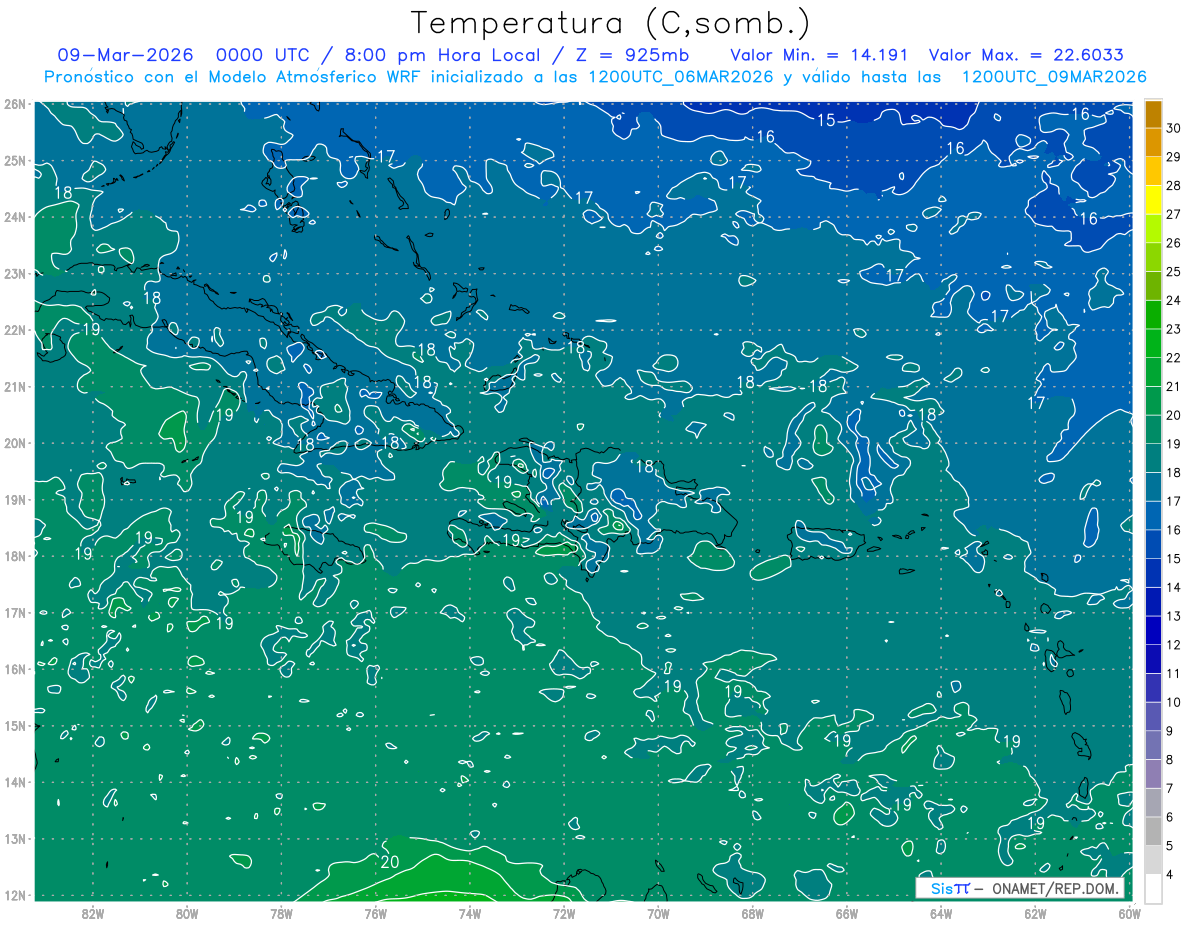1200x927 pixels.
Task: Click latitude label "24N"
Action: (15, 217)
